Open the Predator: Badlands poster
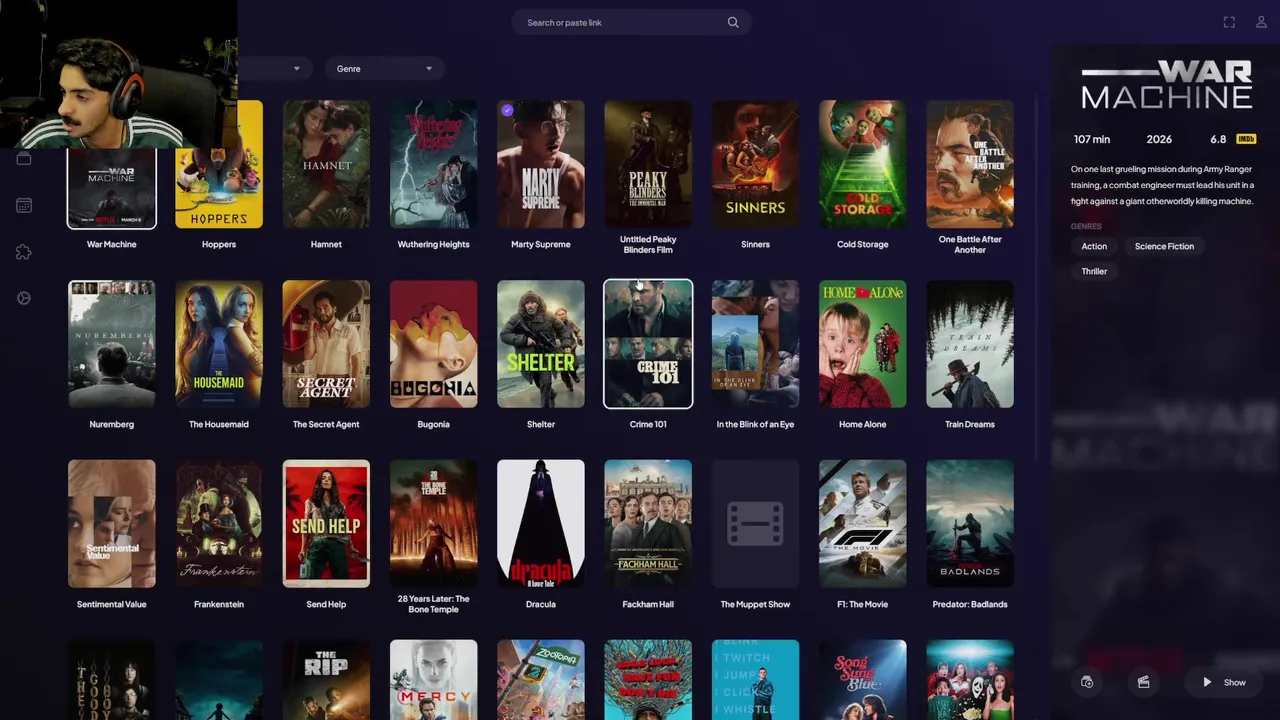This screenshot has width=1280, height=720. pos(970,524)
